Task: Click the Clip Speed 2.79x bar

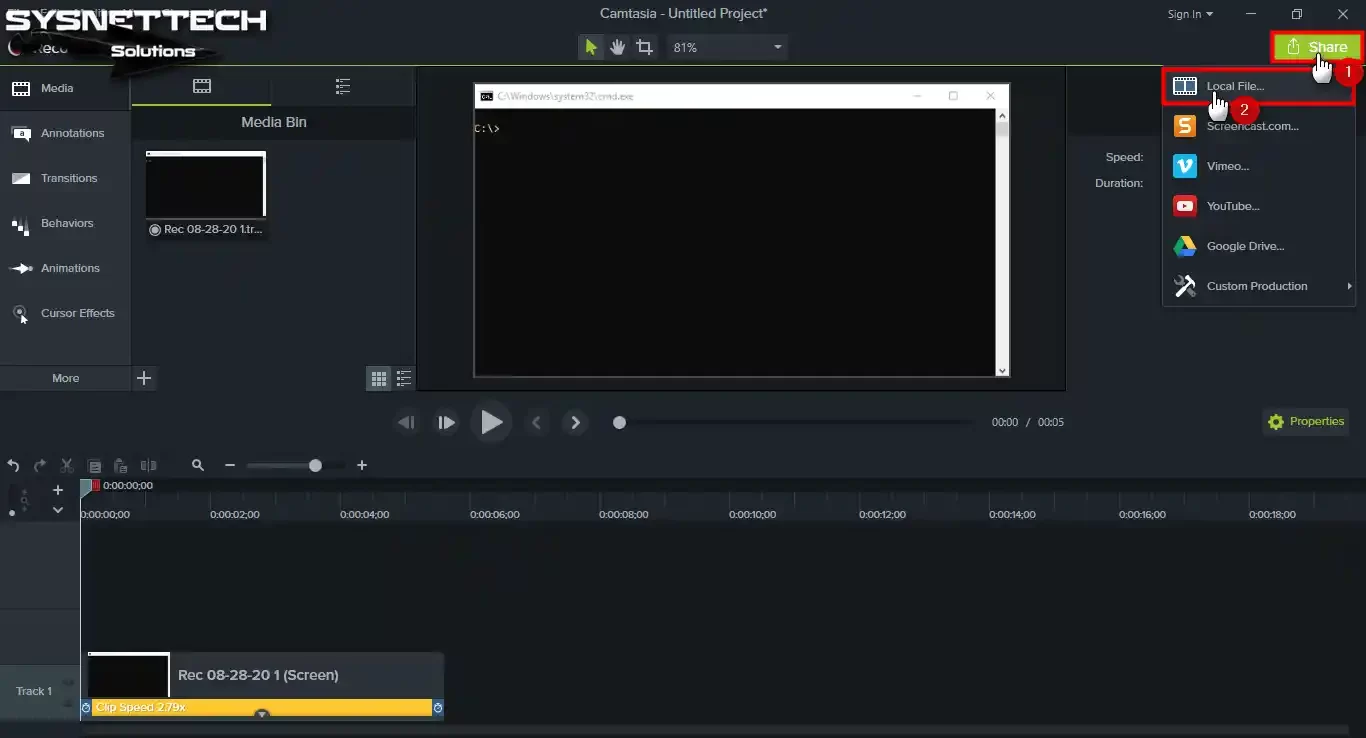Action: [x=262, y=708]
